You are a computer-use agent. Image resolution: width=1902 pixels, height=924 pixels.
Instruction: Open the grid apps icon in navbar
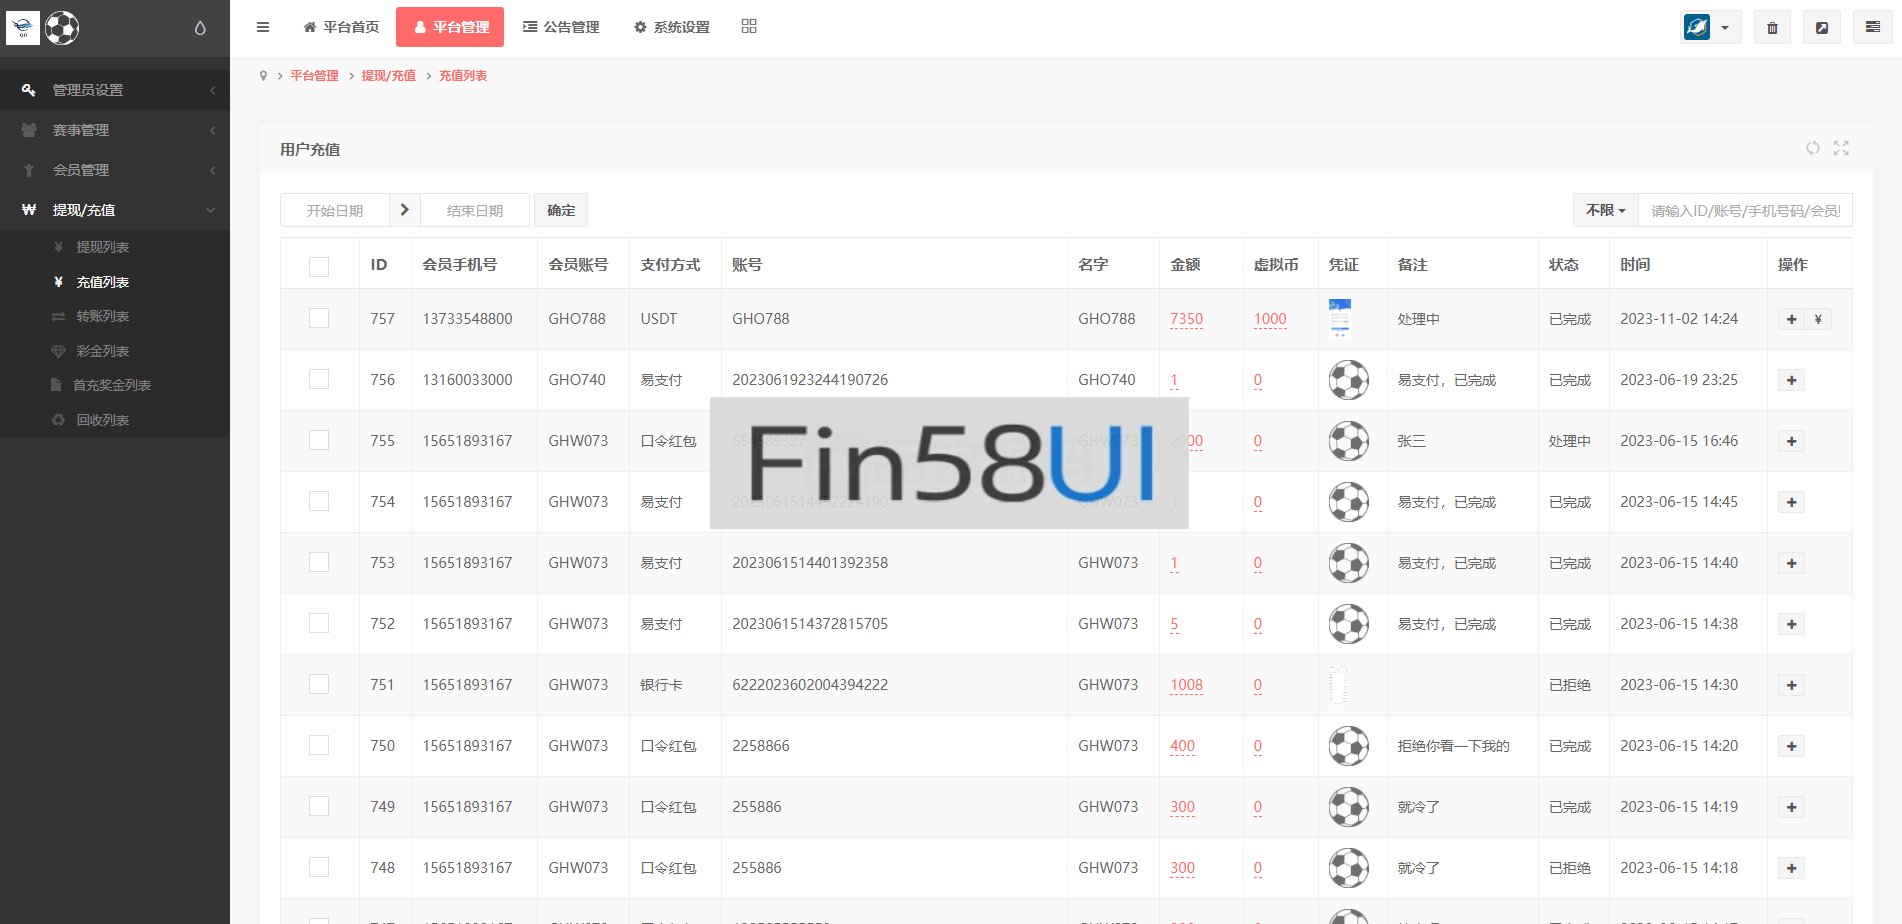click(749, 27)
